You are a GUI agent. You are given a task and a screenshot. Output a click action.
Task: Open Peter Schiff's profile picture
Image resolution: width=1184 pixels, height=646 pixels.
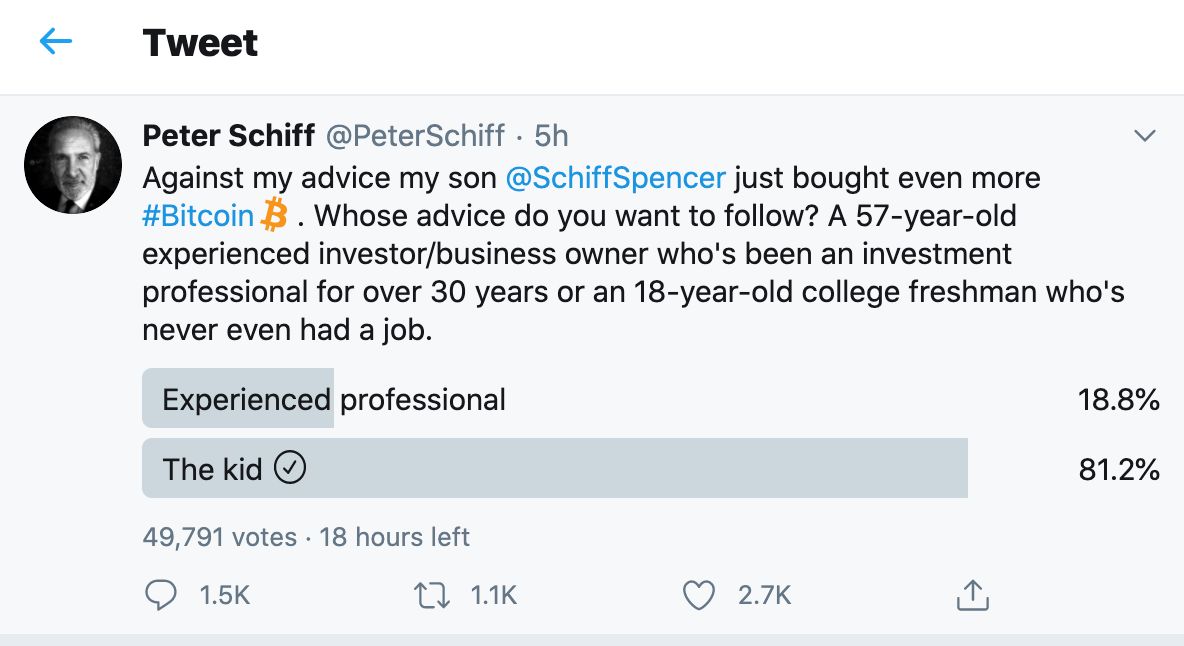coord(72,165)
